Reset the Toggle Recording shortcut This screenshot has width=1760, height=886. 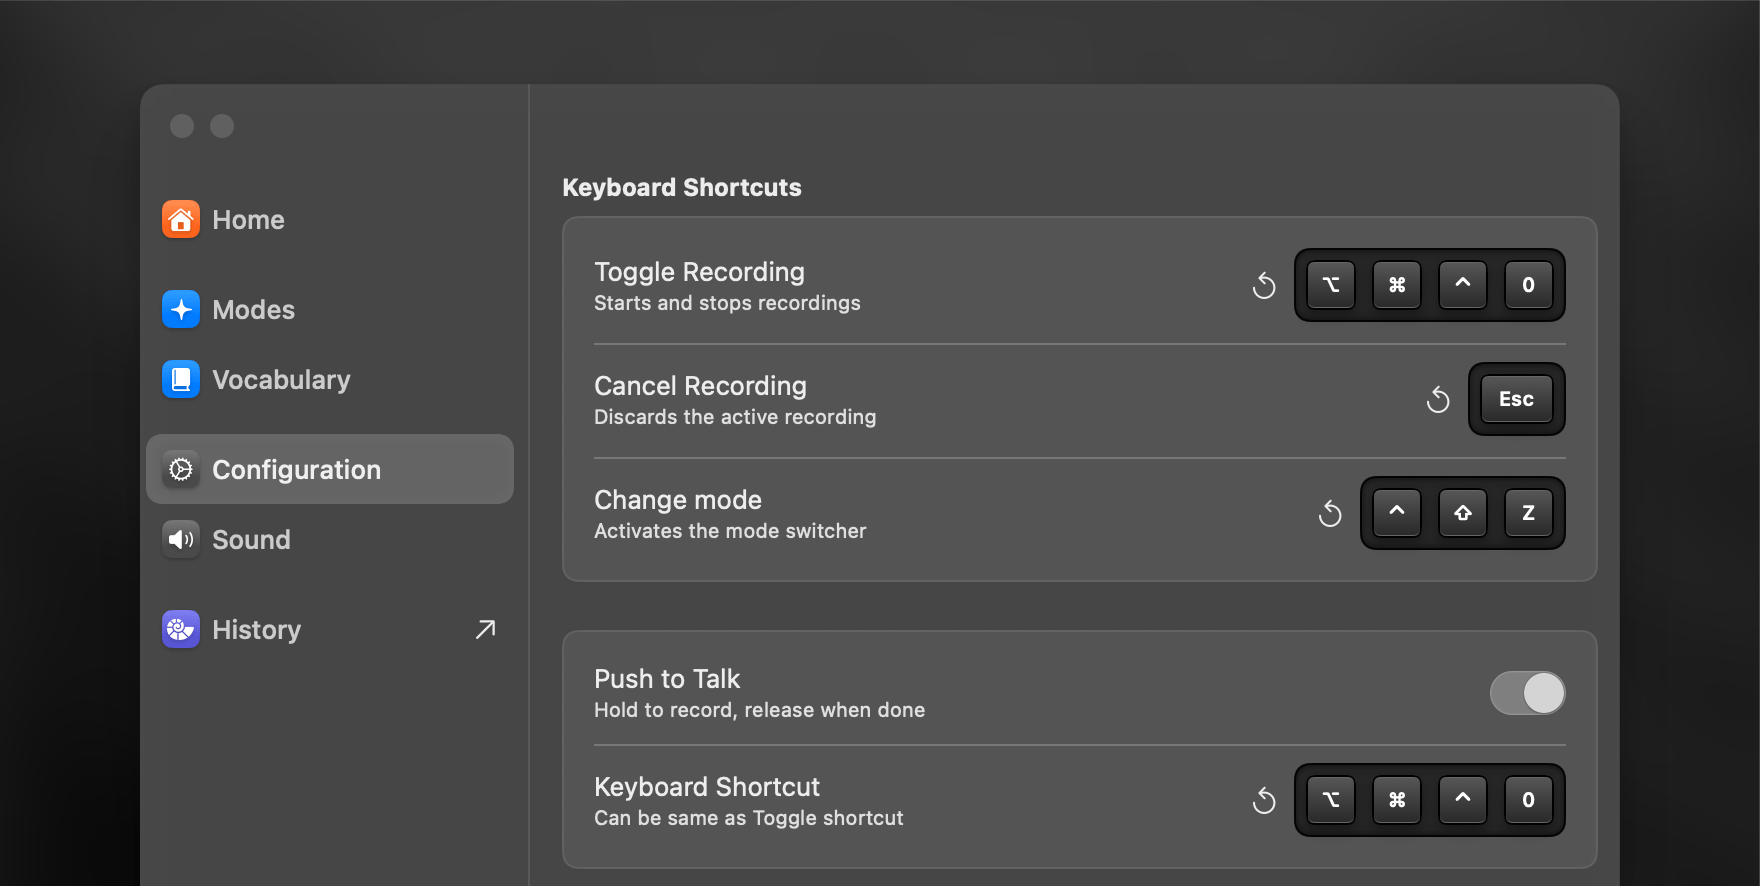pyautogui.click(x=1264, y=286)
